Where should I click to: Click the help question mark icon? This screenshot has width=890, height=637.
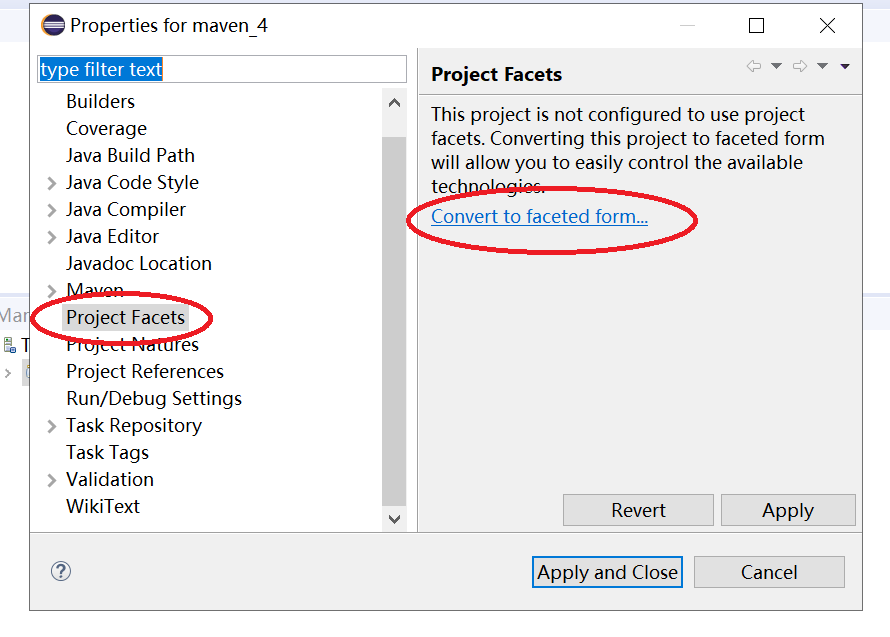tap(60, 571)
